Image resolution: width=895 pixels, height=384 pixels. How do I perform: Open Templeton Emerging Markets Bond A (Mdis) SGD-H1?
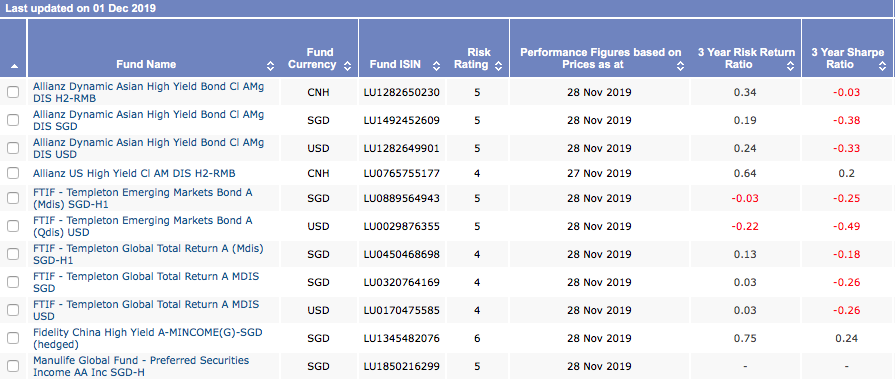143,198
